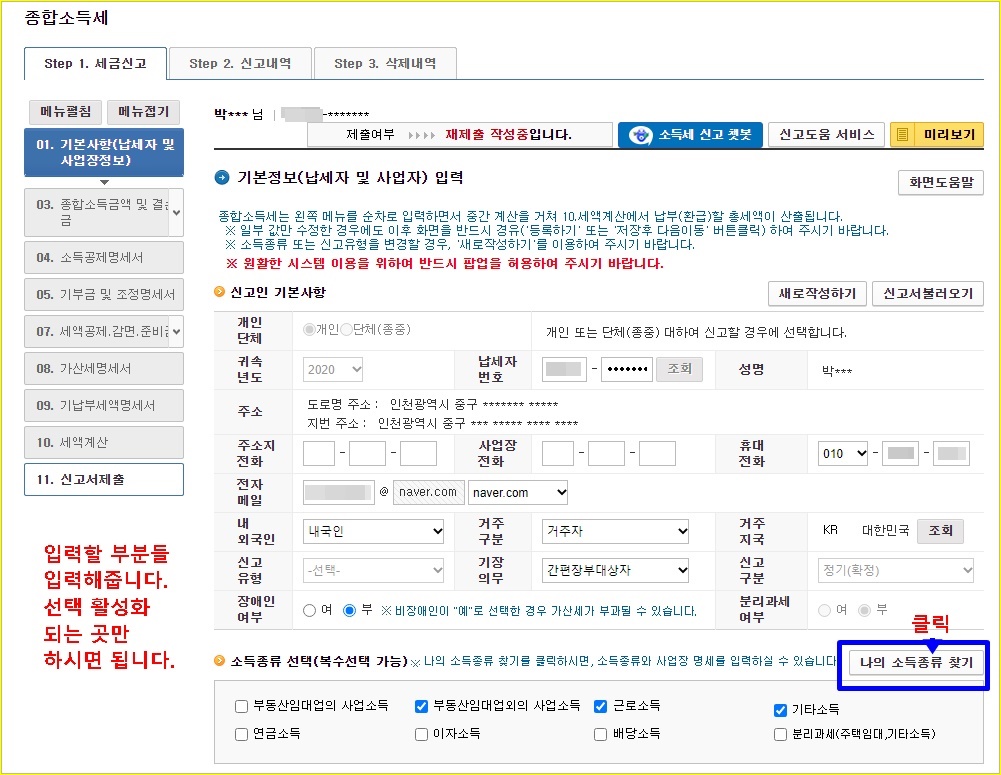Click 나의 소득종류 찾기 button

[916, 663]
